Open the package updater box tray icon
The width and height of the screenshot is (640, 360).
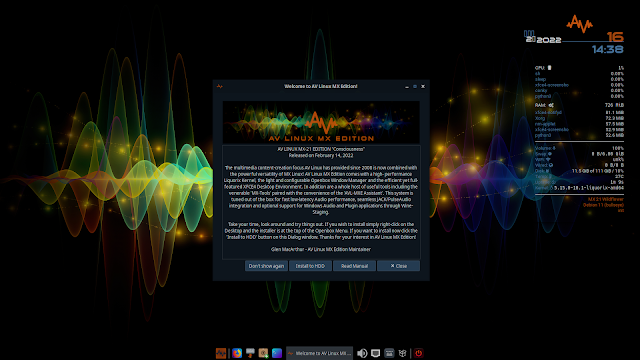(x=402, y=353)
